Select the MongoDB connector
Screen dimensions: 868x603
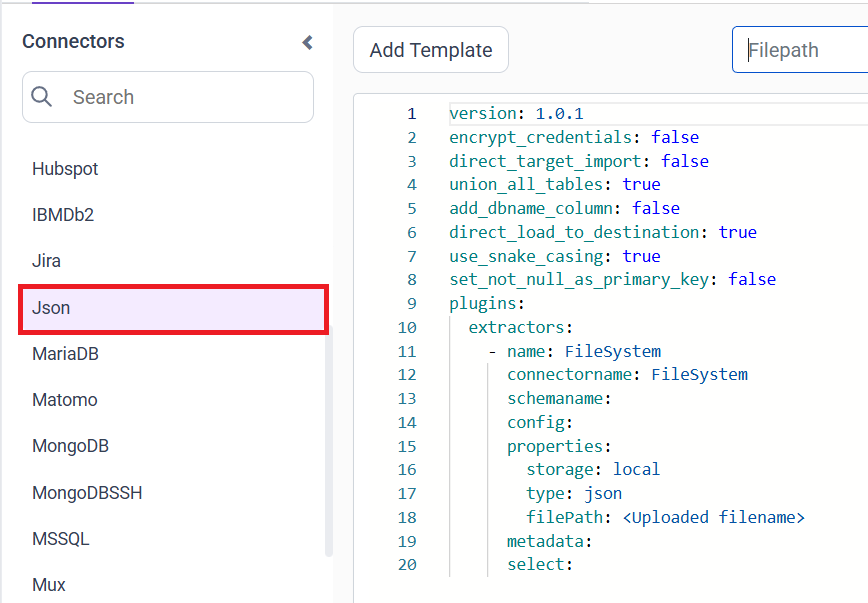click(x=70, y=446)
